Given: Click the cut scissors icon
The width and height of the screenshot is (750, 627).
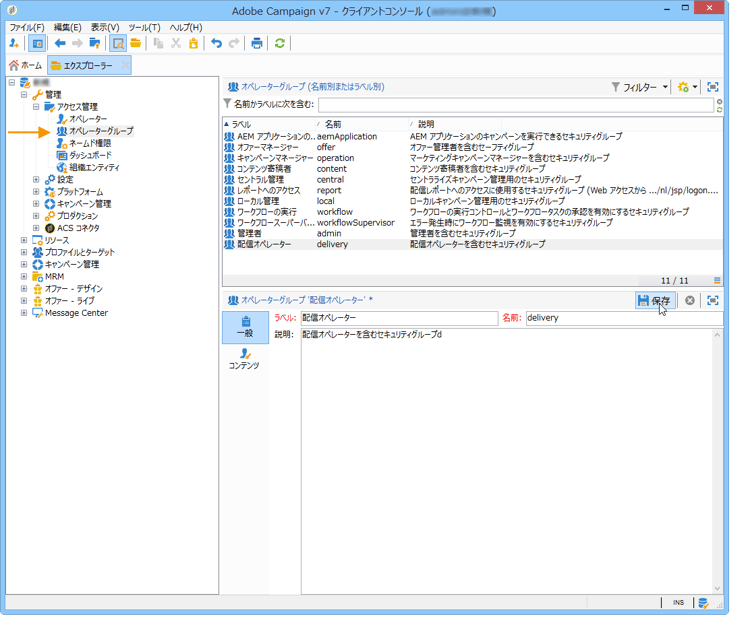Looking at the screenshot, I should [x=176, y=44].
